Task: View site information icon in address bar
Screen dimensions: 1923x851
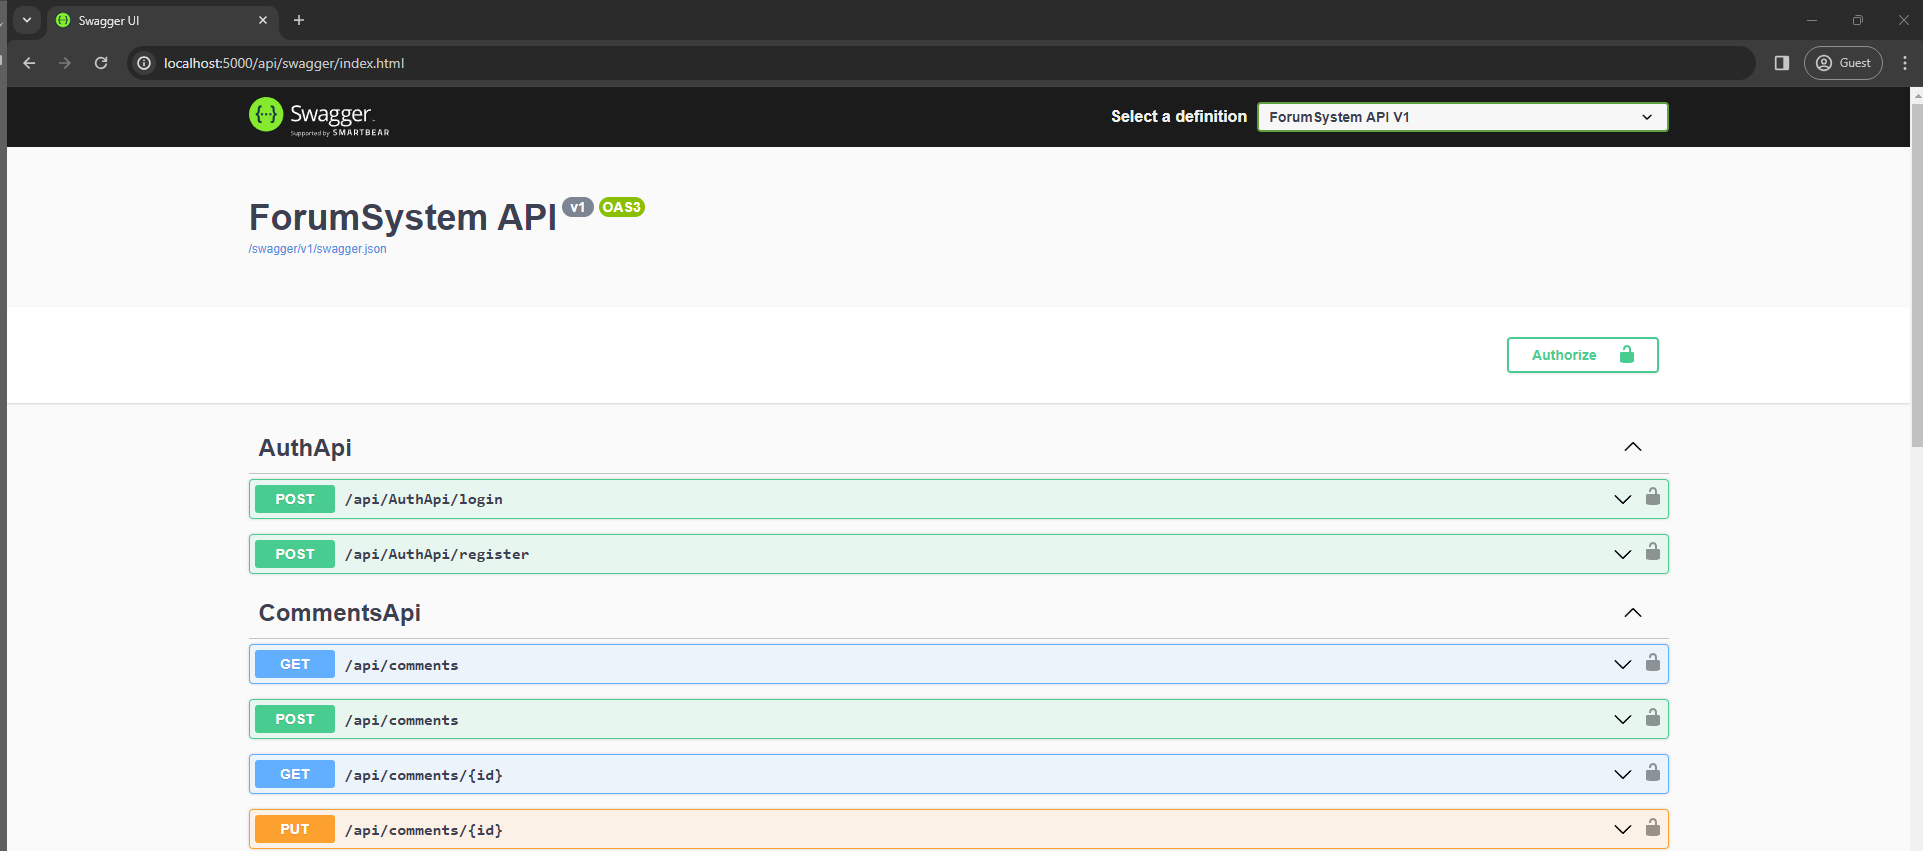Action: point(144,63)
